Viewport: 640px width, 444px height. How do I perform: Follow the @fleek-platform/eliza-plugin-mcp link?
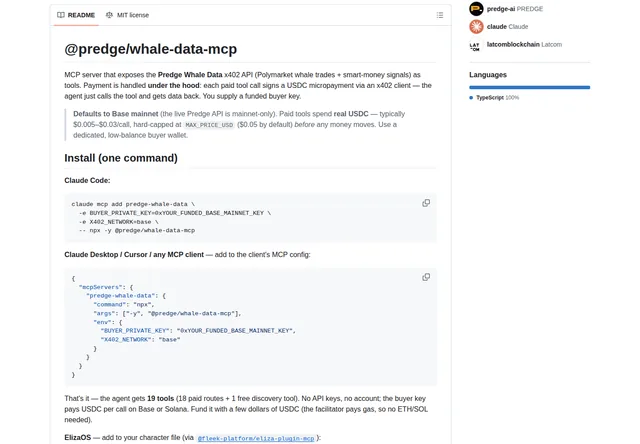click(x=256, y=438)
